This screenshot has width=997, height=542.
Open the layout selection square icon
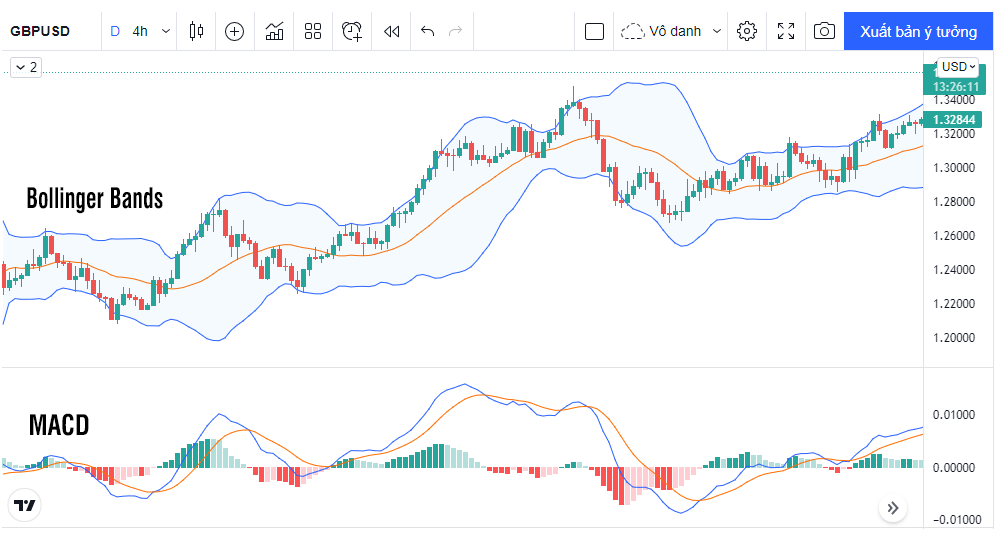pos(594,31)
